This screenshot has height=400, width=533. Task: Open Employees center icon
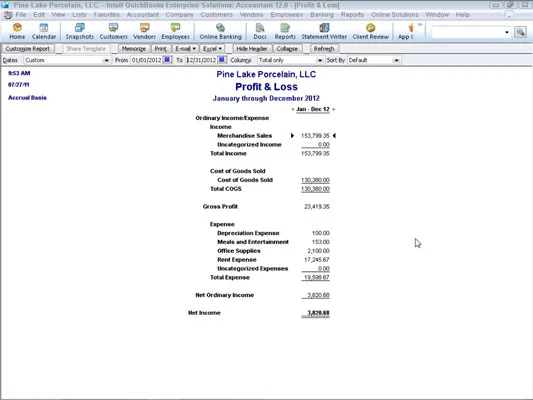(175, 31)
